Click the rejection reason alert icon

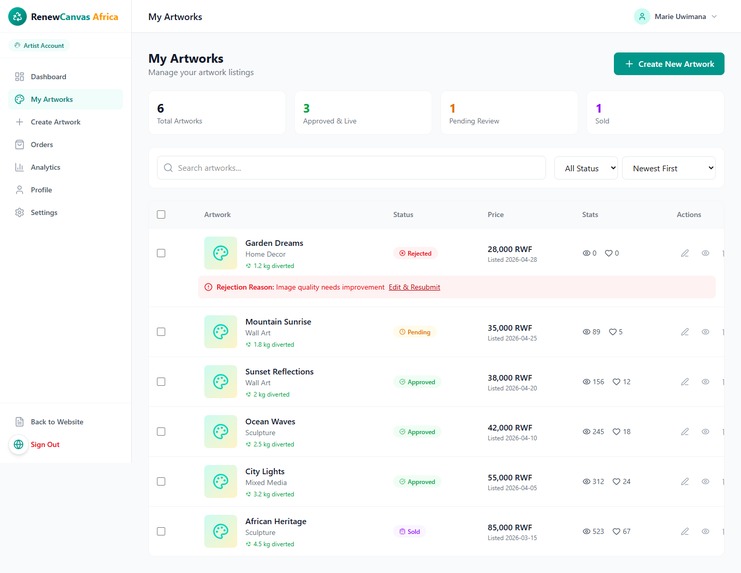[208, 287]
